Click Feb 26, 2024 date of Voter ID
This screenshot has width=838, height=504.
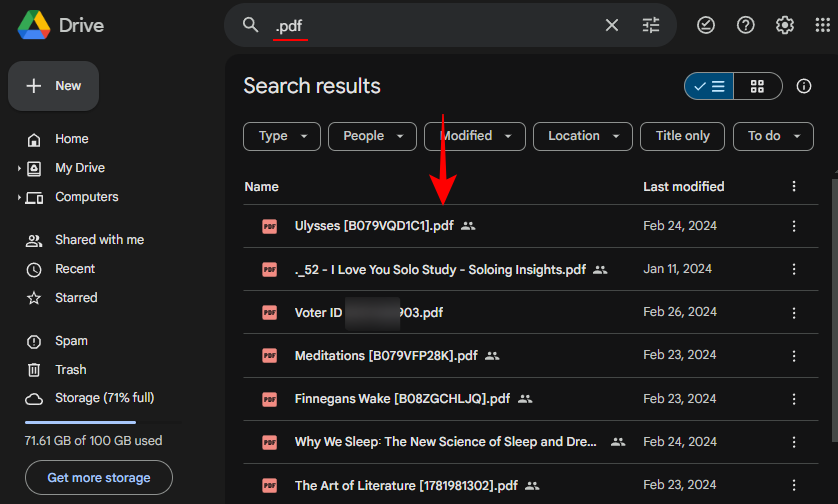click(x=680, y=312)
